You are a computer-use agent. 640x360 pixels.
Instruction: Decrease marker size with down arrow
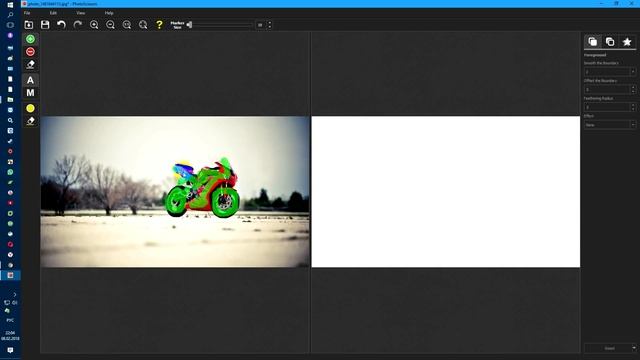269,27
